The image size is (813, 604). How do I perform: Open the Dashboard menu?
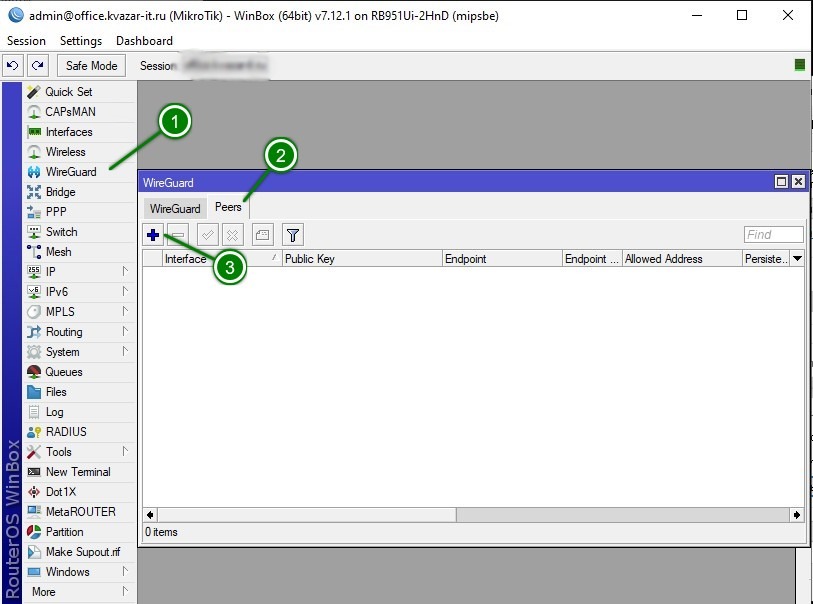click(144, 41)
